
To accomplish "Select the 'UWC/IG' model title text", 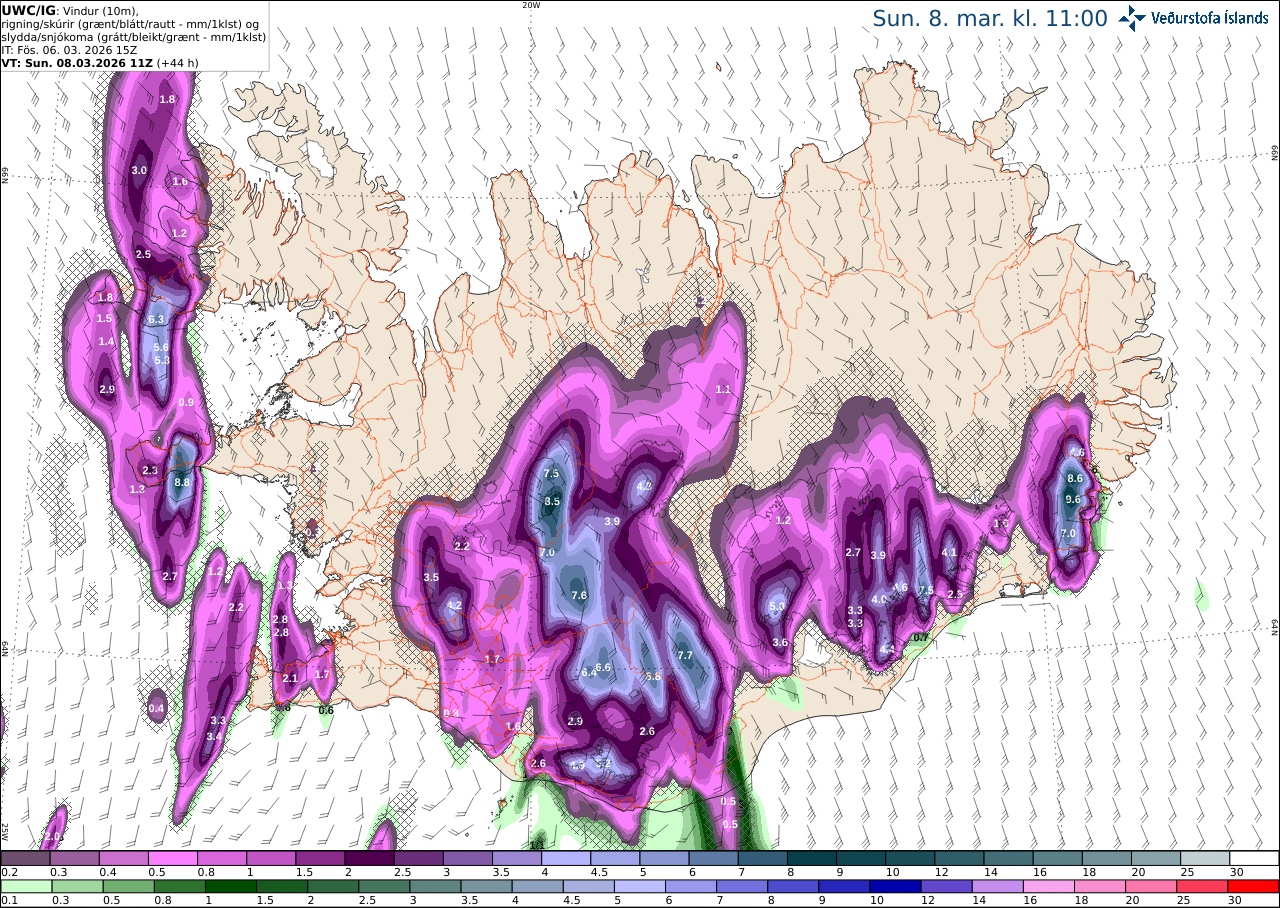I will coord(28,10).
